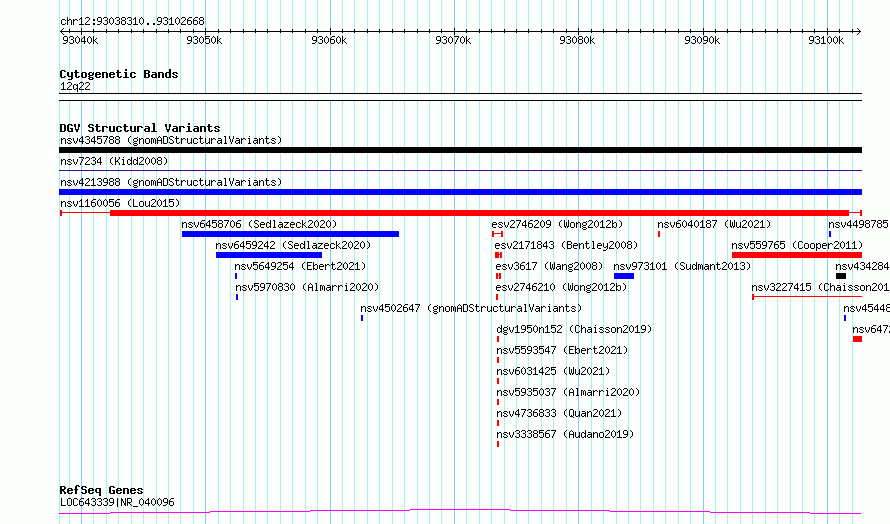Open nsv4502647 (gnomADStructuralVariants) label
Image resolution: width=890 pixels, height=524 pixels.
tap(471, 308)
